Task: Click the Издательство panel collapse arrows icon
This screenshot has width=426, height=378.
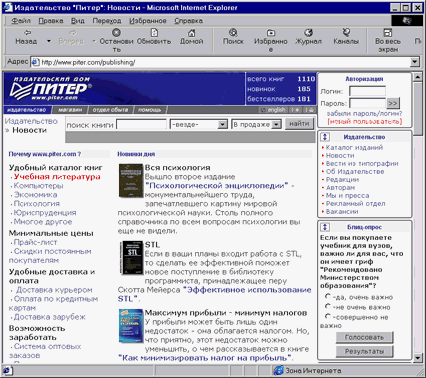Action: point(325,137)
